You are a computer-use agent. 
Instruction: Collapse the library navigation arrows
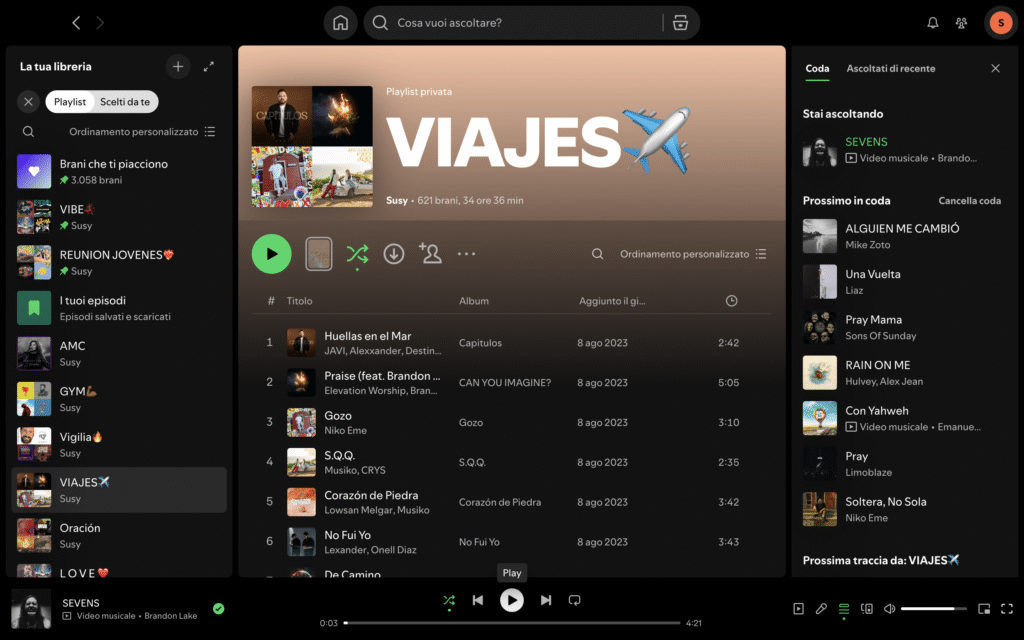[209, 66]
